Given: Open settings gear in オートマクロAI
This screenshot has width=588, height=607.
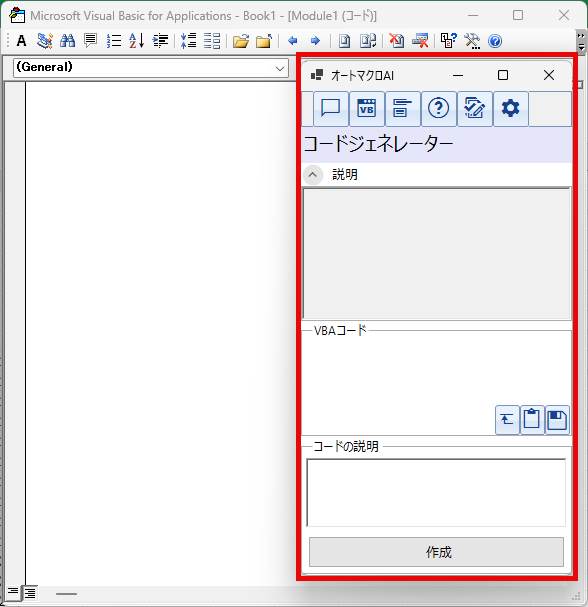Looking at the screenshot, I should point(511,109).
